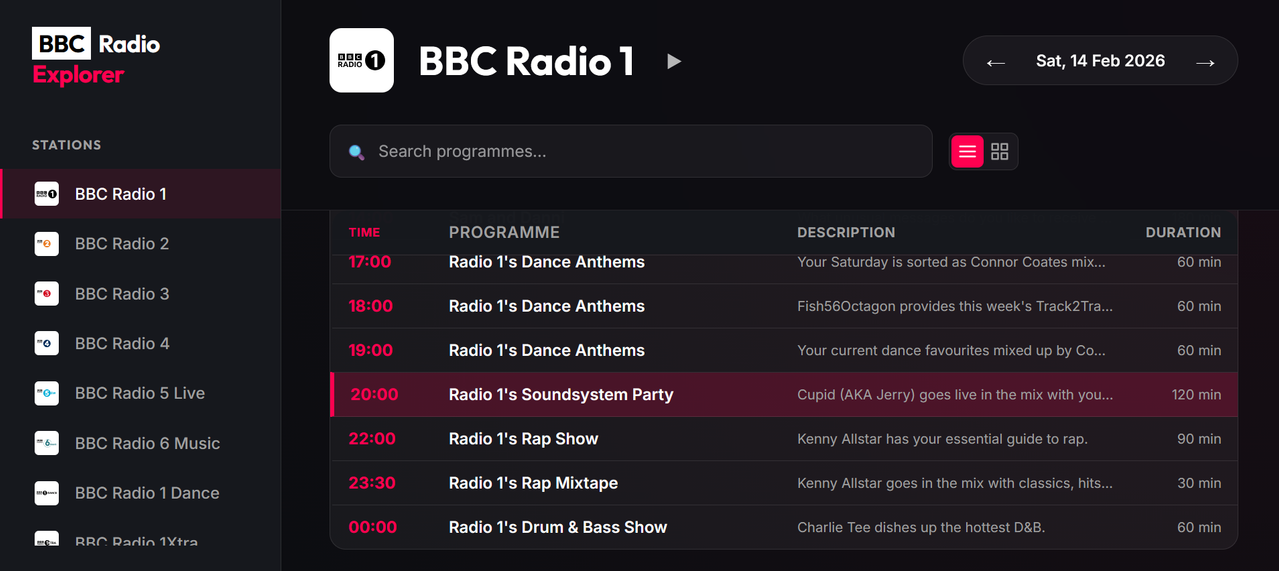Switch to list view layout
The image size is (1279, 571).
(x=967, y=152)
